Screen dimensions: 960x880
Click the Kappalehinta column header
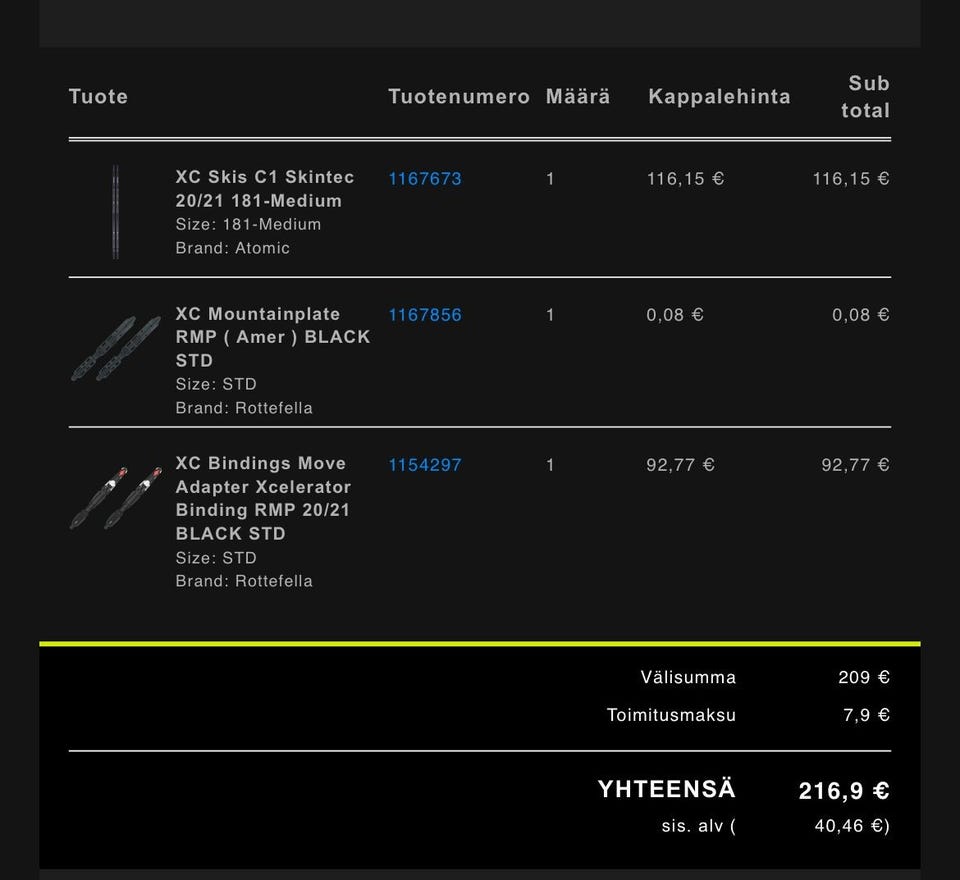[719, 97]
